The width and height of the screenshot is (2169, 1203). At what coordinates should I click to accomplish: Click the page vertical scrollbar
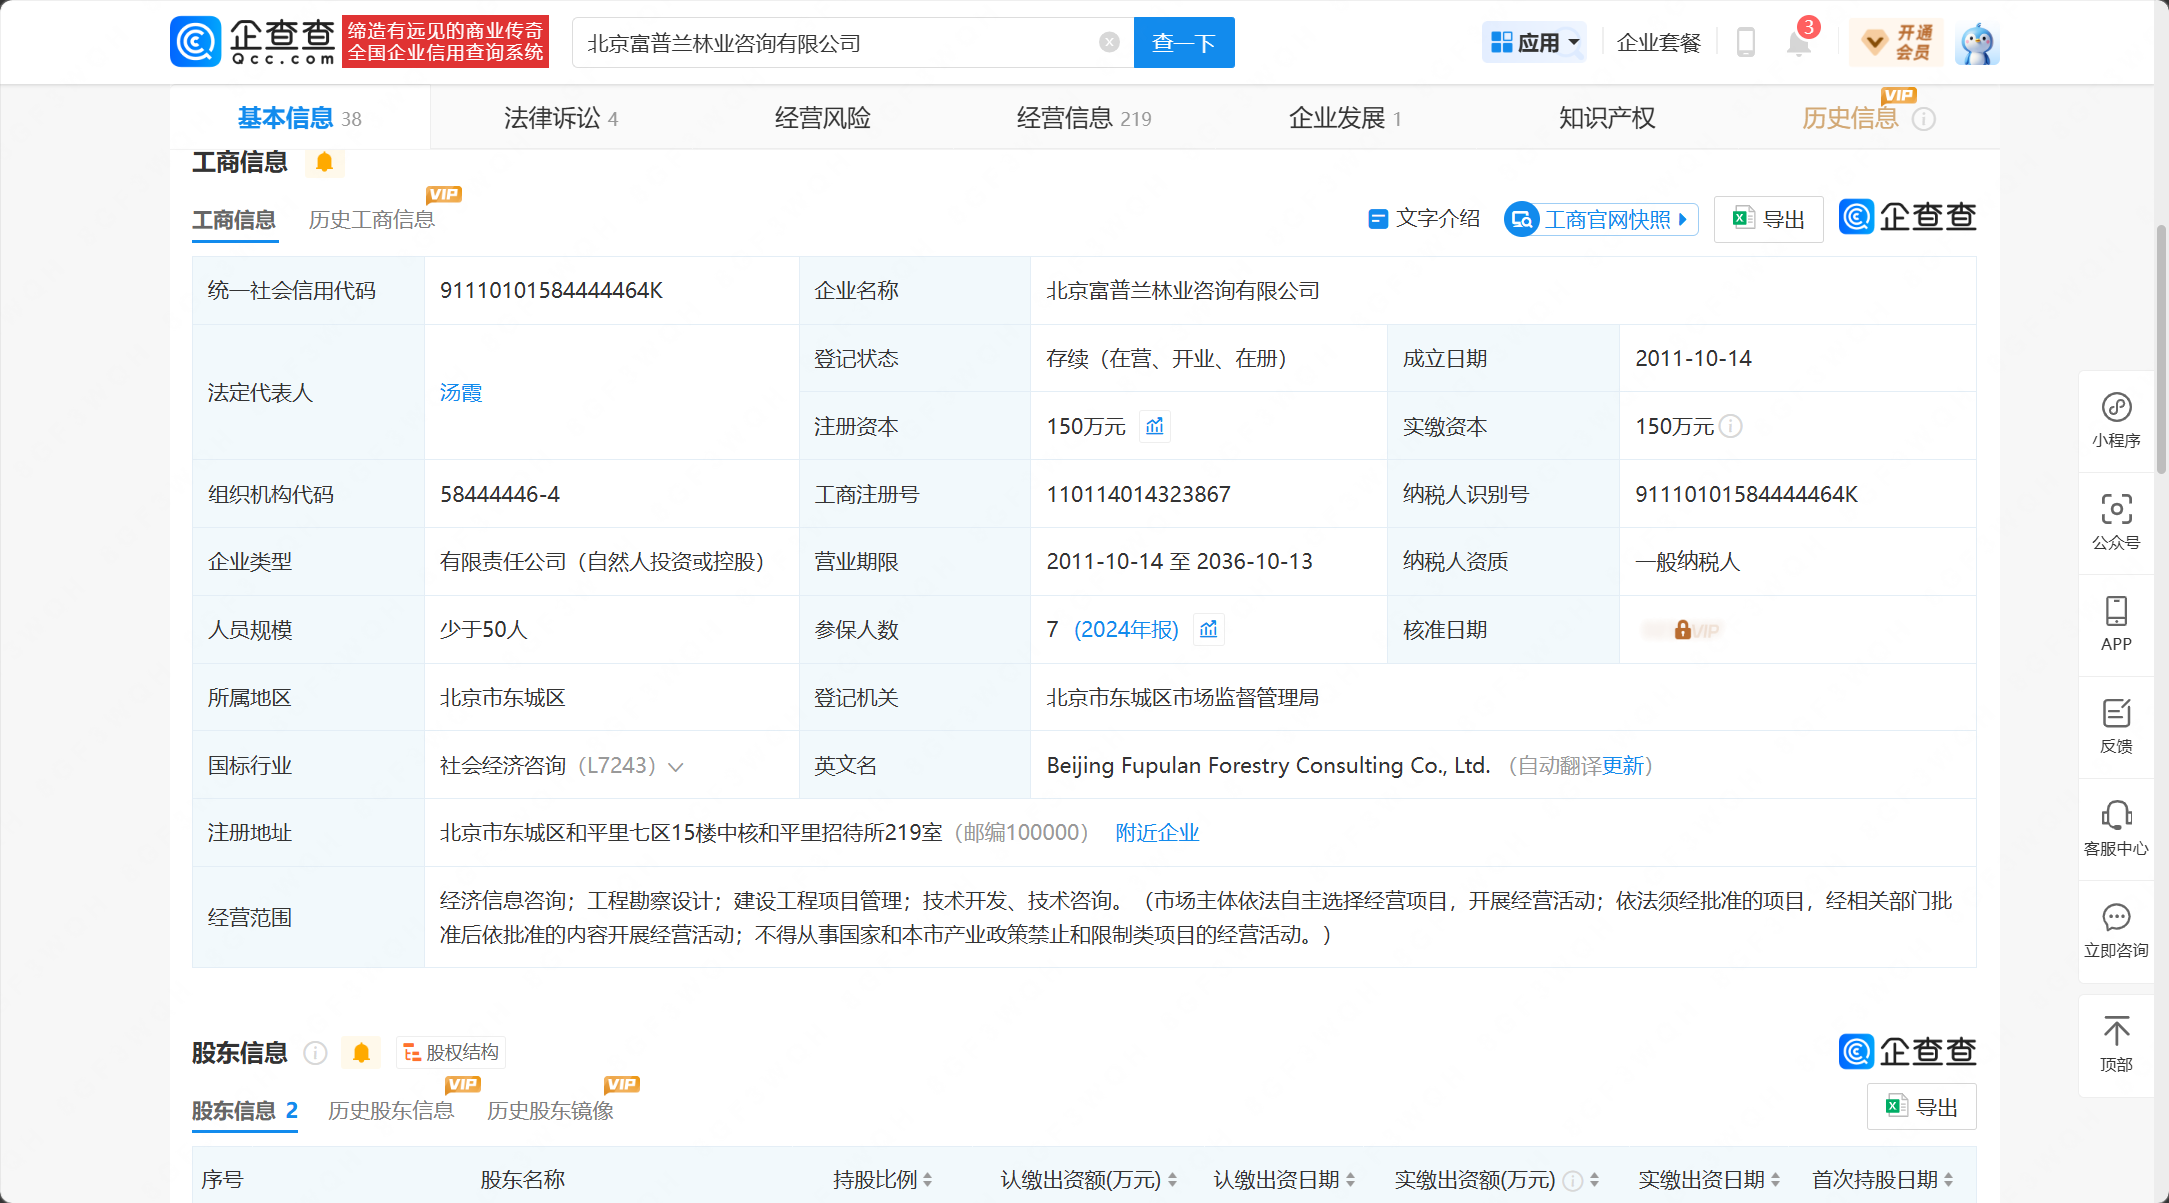(2161, 350)
